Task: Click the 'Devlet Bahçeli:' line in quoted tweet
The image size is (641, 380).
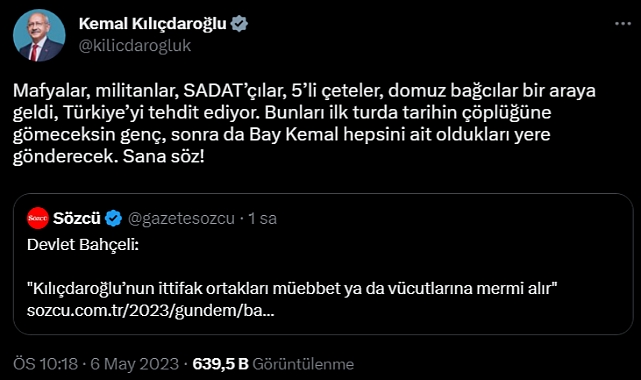Action: 83,245
